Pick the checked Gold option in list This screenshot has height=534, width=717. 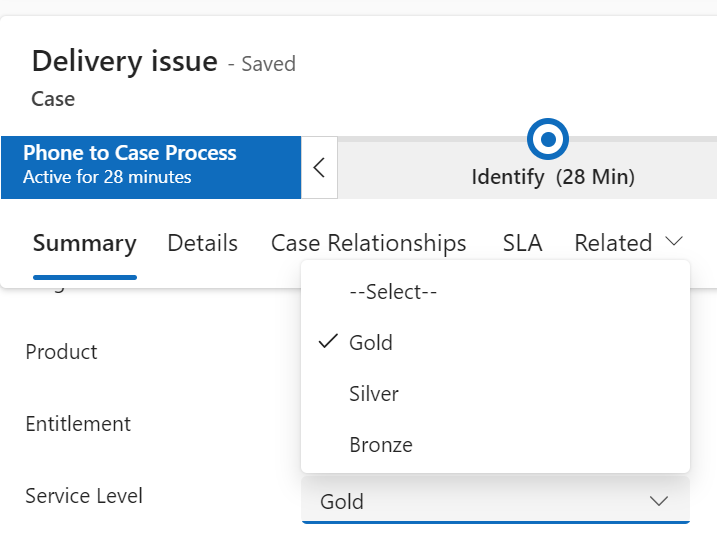coord(371,343)
